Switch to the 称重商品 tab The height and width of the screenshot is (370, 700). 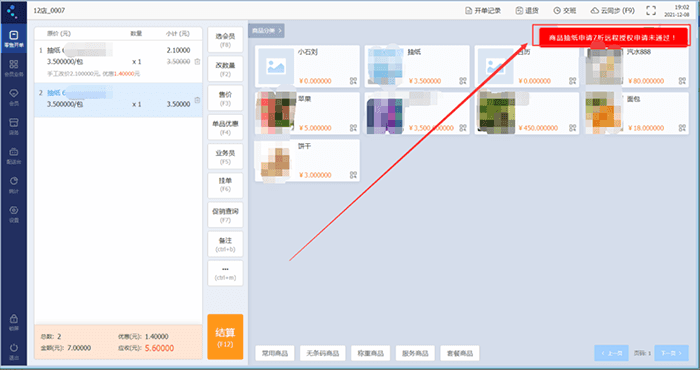coord(371,353)
